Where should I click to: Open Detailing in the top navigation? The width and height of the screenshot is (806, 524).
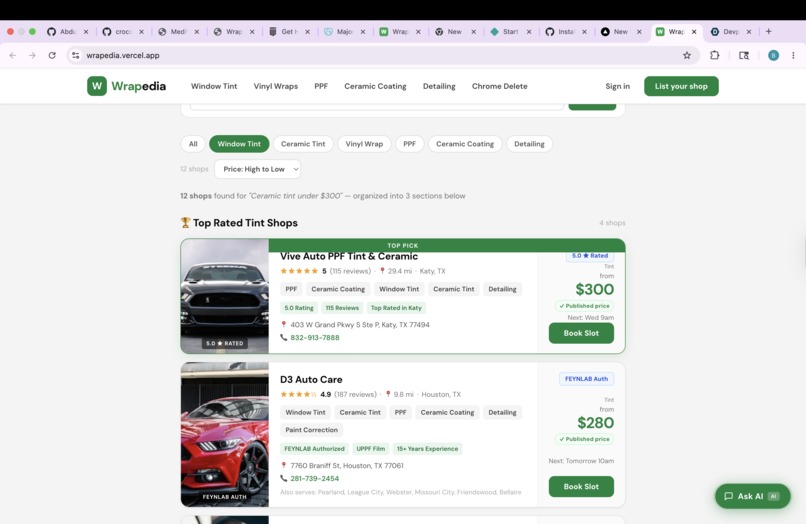439,86
